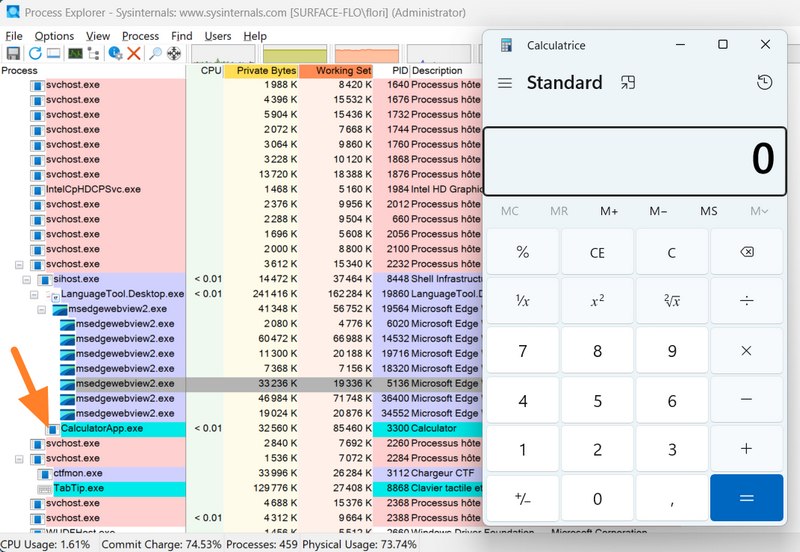Click the Kill Process red X icon
Image resolution: width=800 pixels, height=552 pixels.
point(134,53)
